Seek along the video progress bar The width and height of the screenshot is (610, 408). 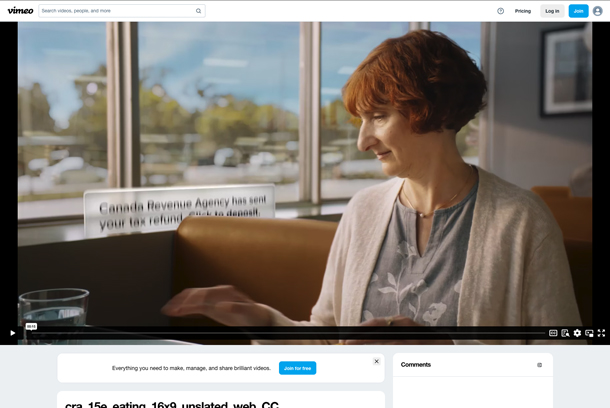tap(288, 333)
